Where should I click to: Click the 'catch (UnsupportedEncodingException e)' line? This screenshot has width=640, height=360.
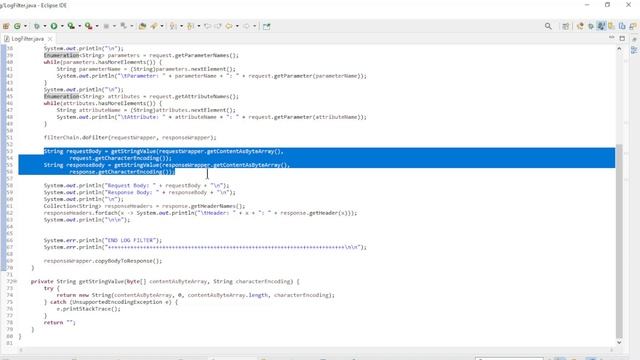(111, 302)
